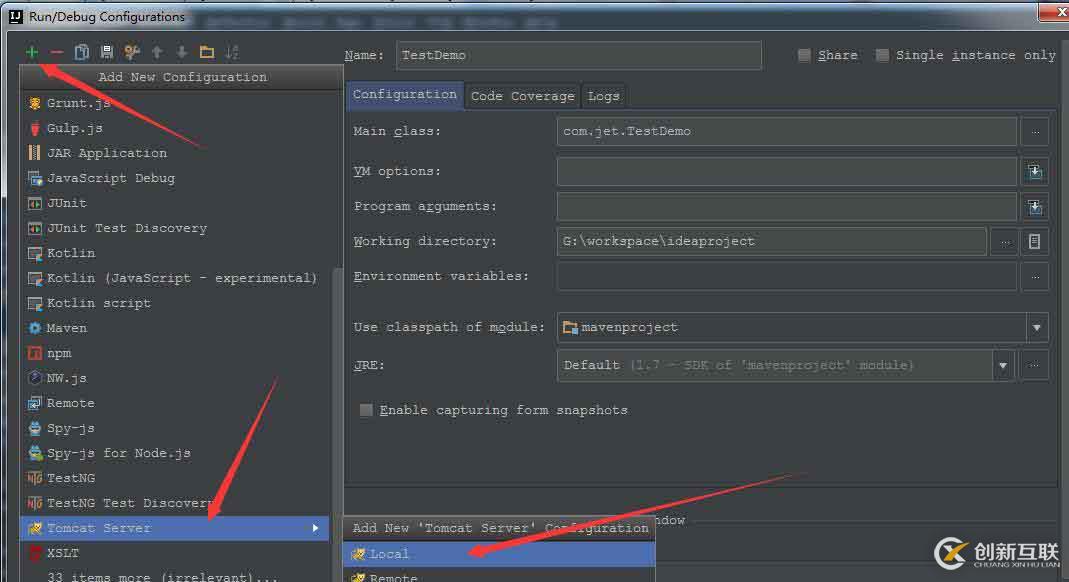Open Use classpath of module dropdown
This screenshot has width=1069, height=582.
[x=1037, y=328]
